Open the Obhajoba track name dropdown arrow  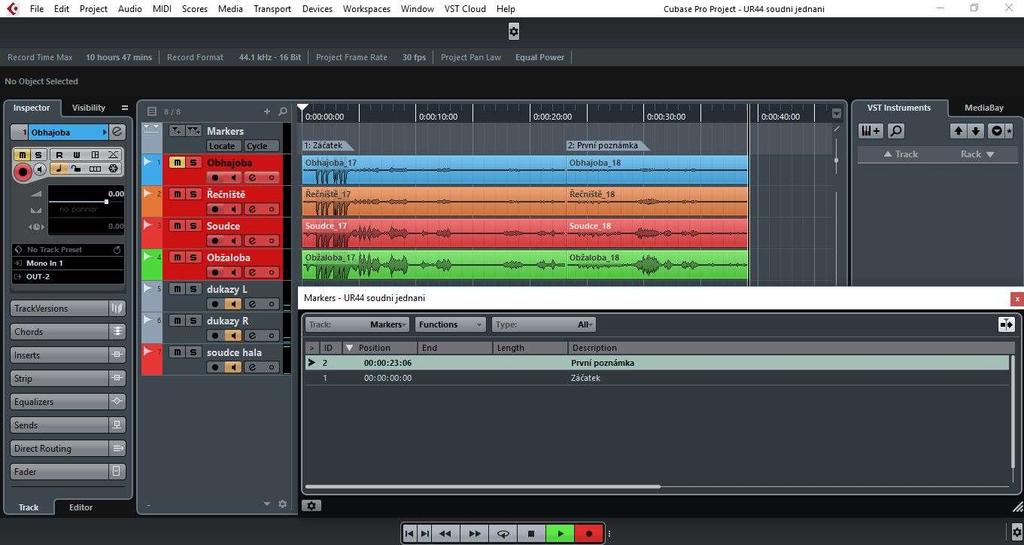104,132
